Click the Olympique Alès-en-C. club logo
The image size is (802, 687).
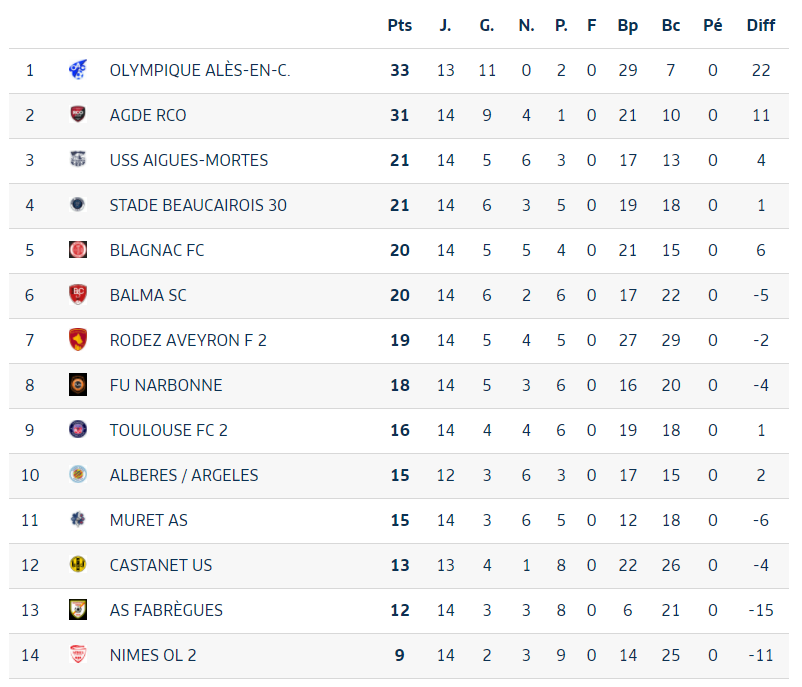click(x=78, y=70)
